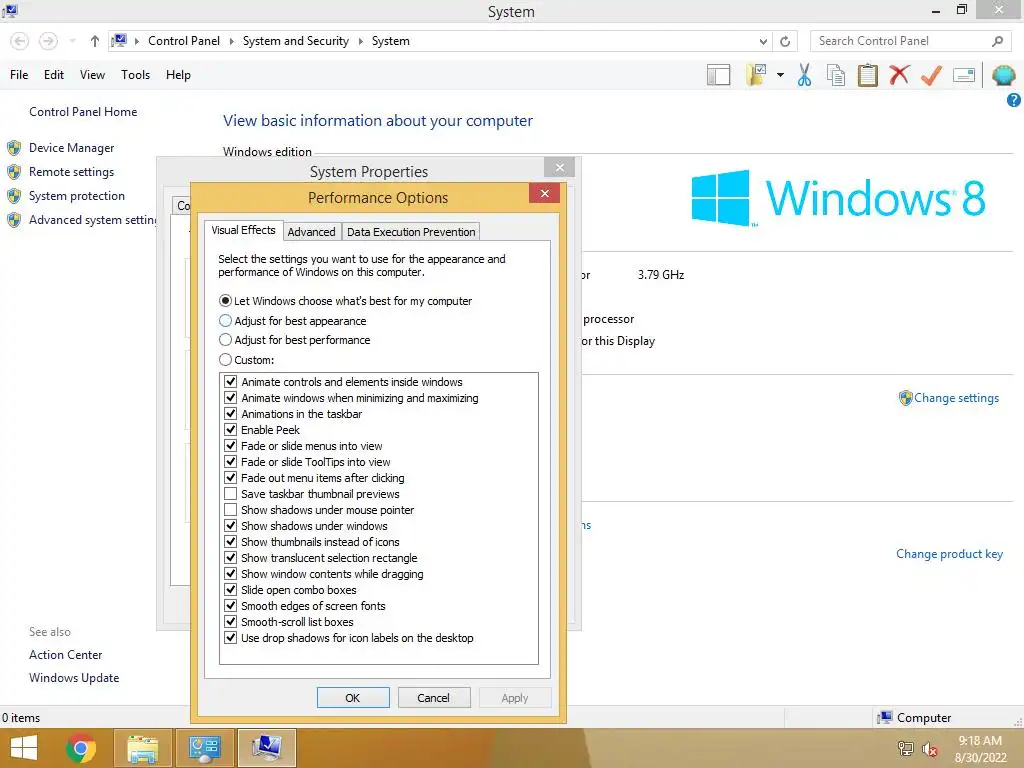1024x768 pixels.
Task: Click the Forward navigation arrow
Action: [48, 41]
